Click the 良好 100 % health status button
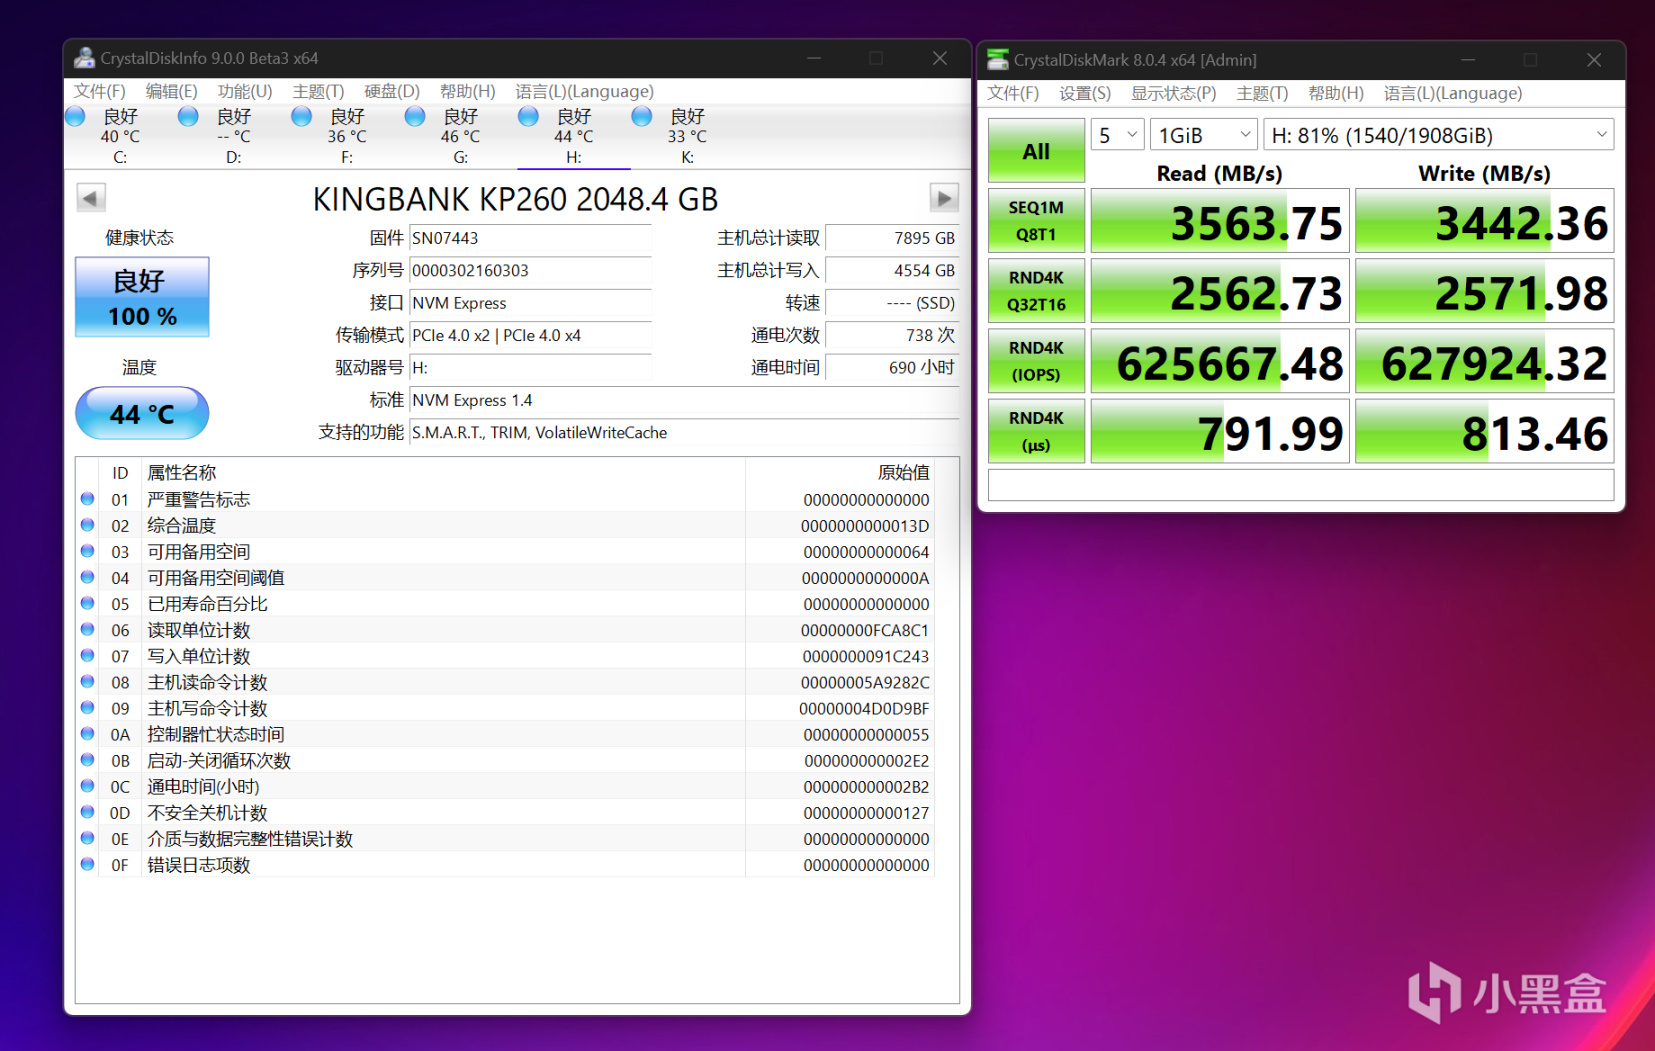 (142, 297)
